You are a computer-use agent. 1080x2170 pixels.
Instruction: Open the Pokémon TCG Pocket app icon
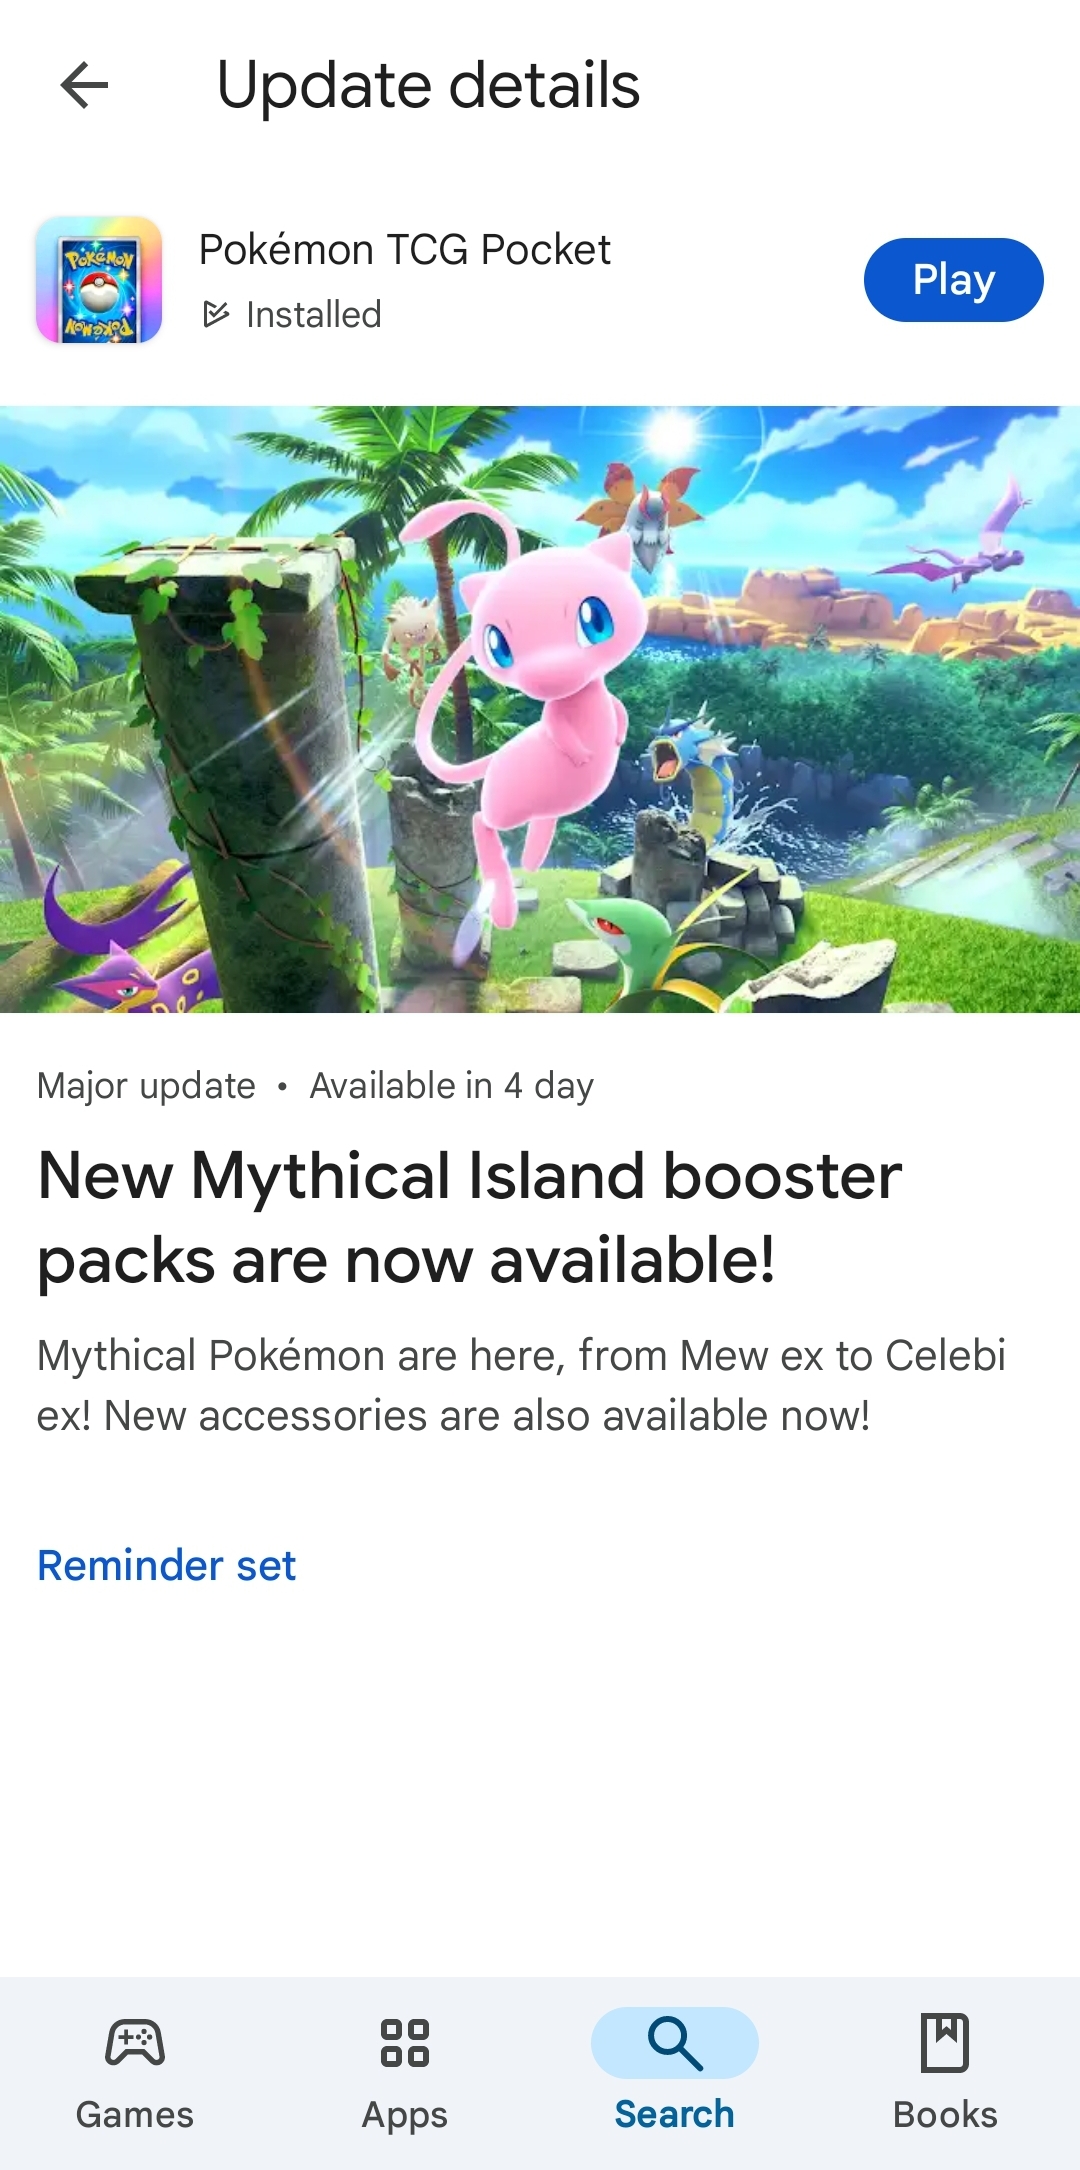coord(99,280)
